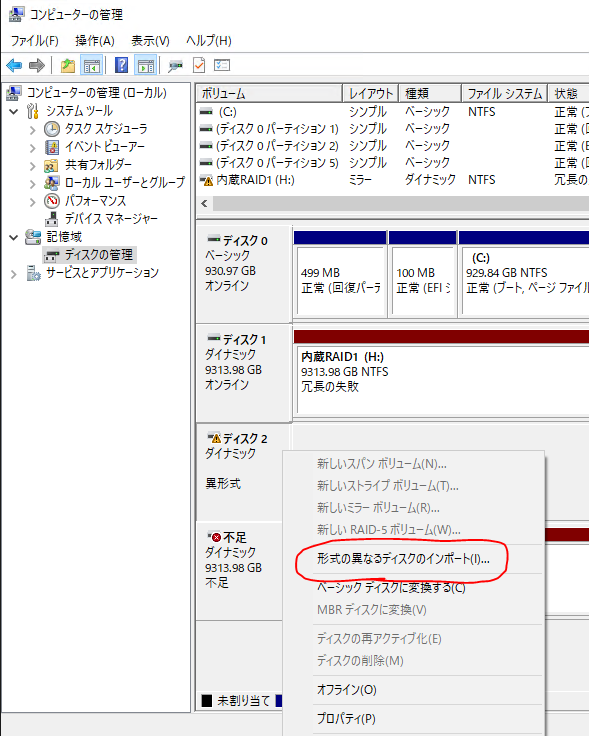Click the Back arrow toolbar icon
Screen dimensions: 589x736
point(14,65)
